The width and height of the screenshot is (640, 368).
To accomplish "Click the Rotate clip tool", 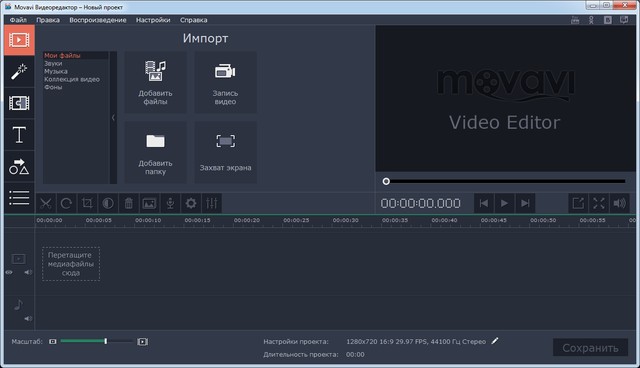I will pyautogui.click(x=66, y=203).
